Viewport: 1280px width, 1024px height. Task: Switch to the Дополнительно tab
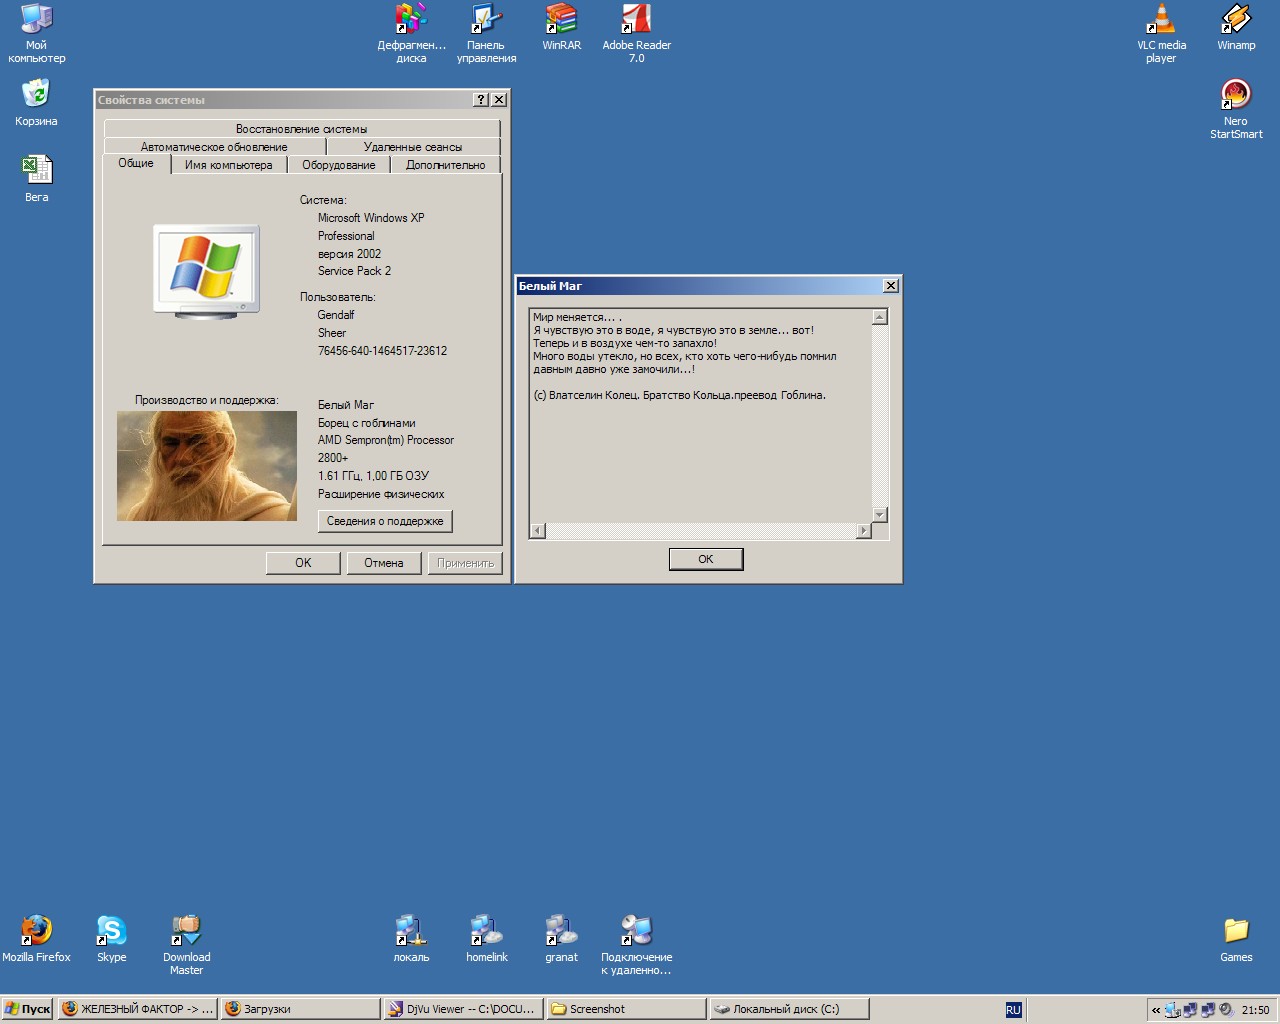point(446,165)
